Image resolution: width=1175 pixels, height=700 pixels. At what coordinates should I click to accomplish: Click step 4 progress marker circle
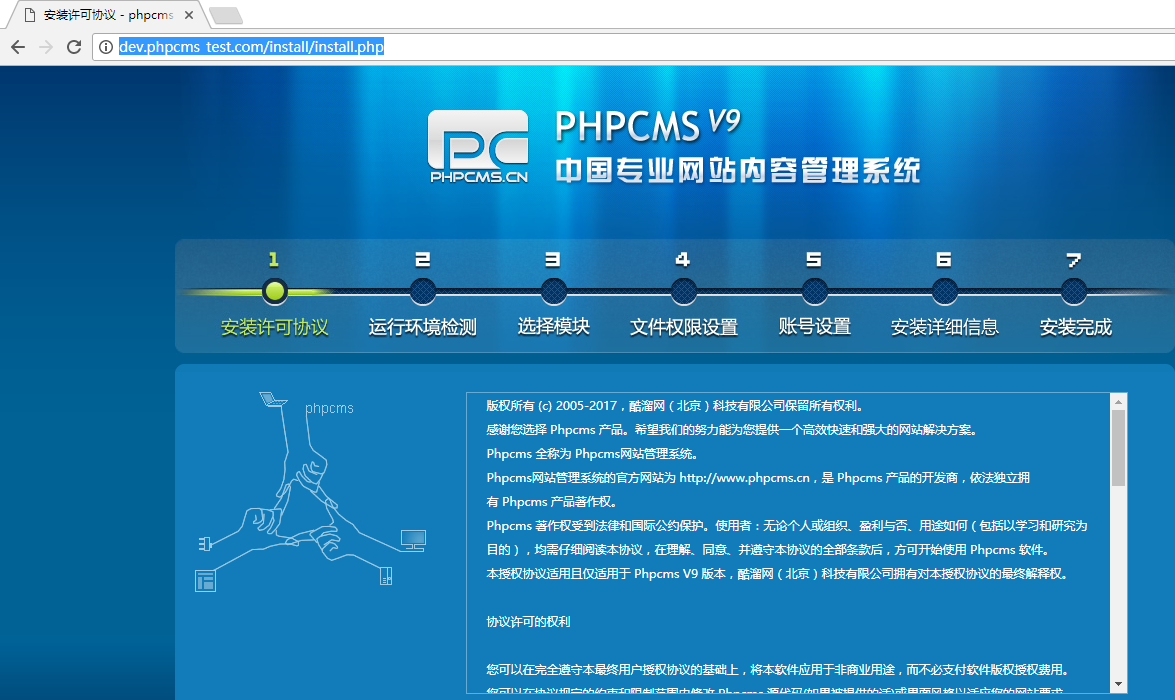[x=683, y=291]
